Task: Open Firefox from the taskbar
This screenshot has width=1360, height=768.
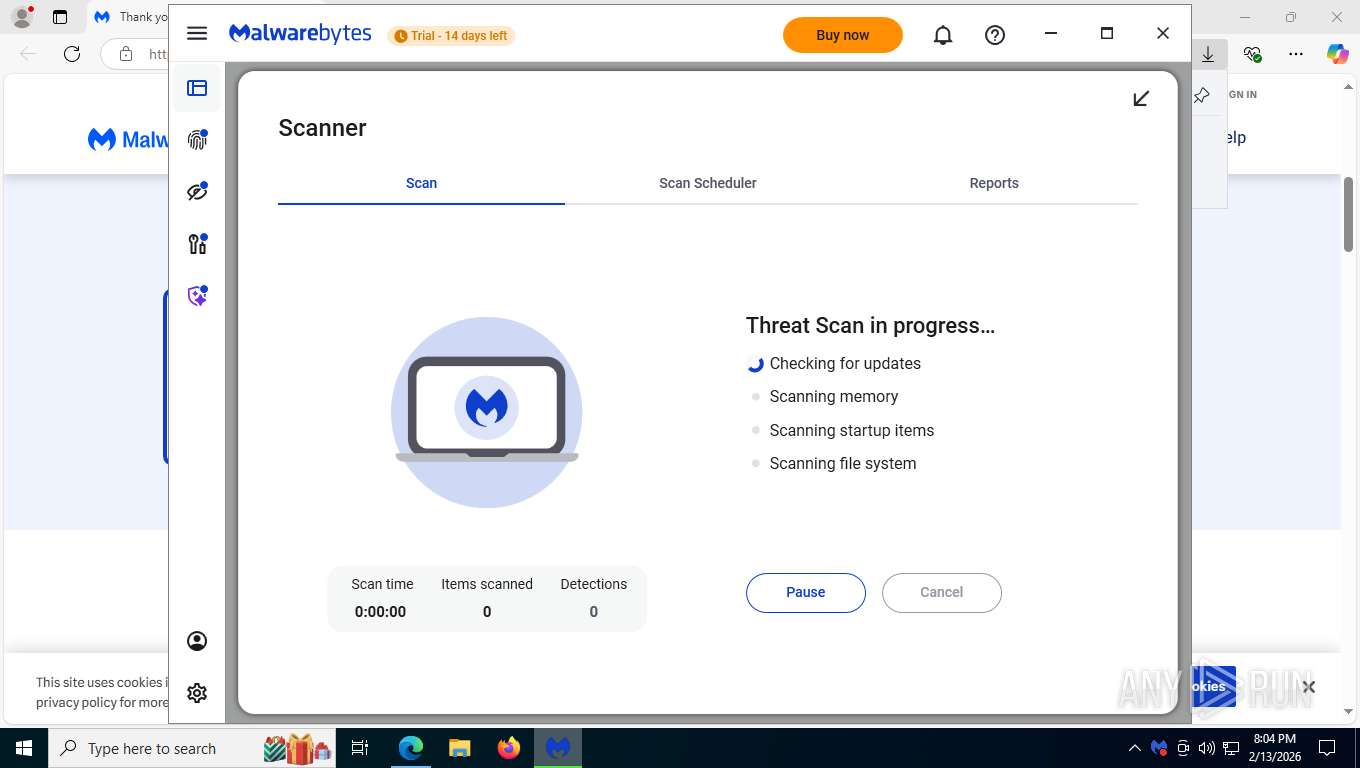Action: tap(509, 748)
